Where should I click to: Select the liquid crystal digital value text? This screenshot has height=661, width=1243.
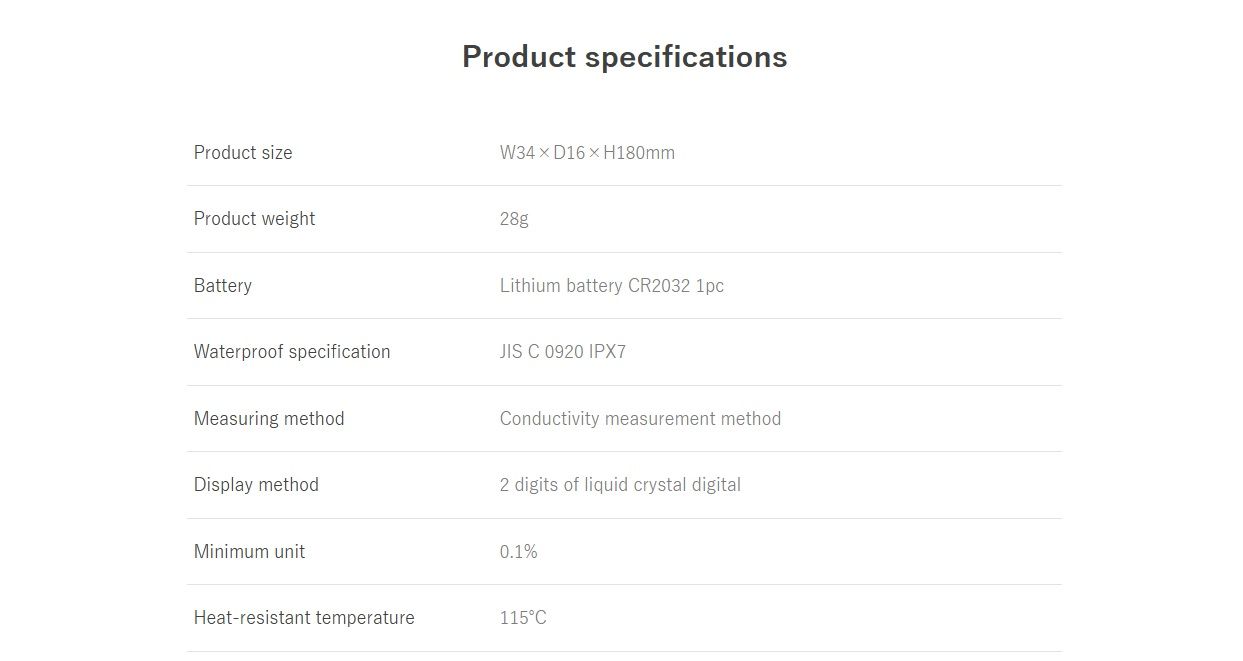click(662, 485)
